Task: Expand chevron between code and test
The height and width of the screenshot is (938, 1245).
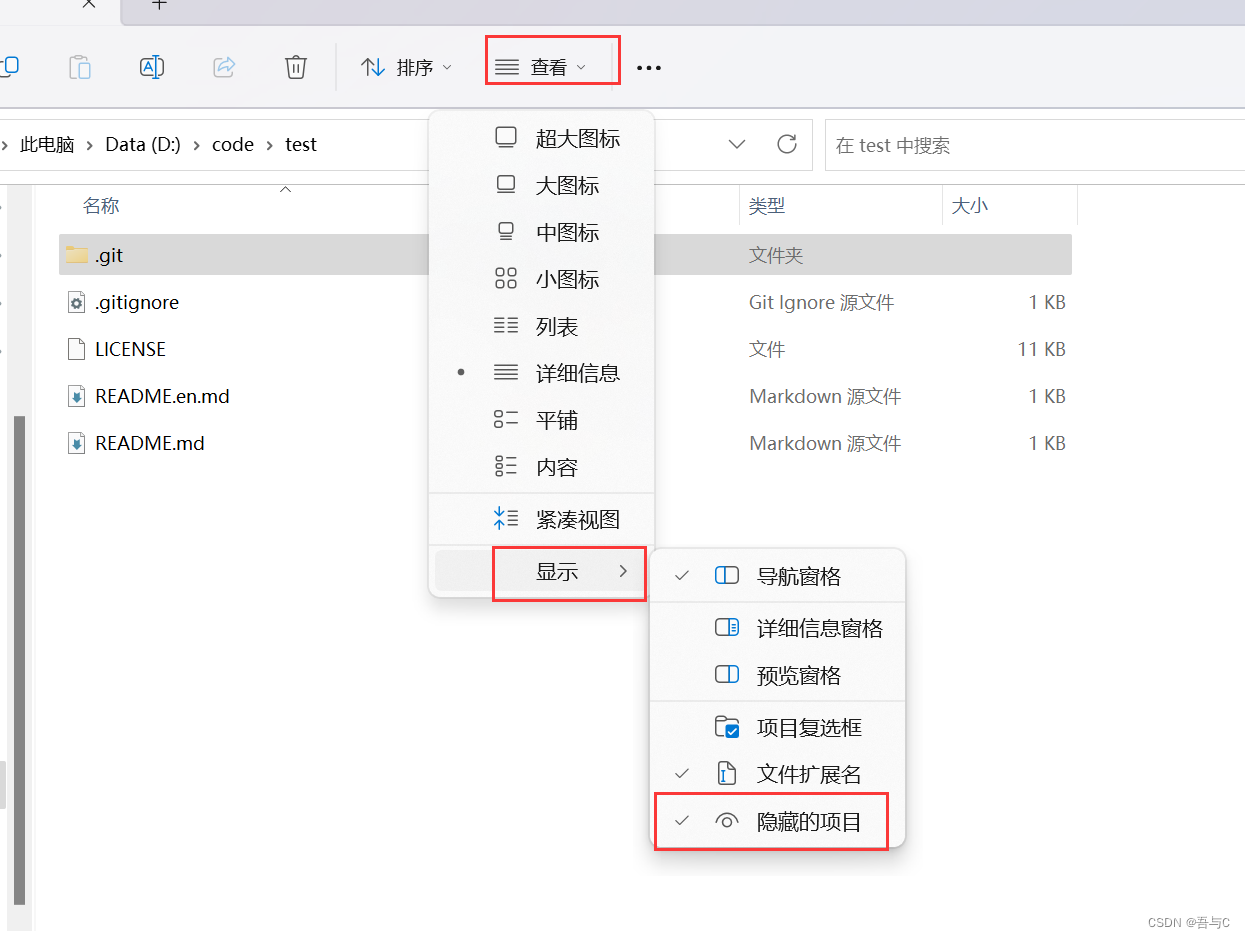Action: pyautogui.click(x=269, y=144)
